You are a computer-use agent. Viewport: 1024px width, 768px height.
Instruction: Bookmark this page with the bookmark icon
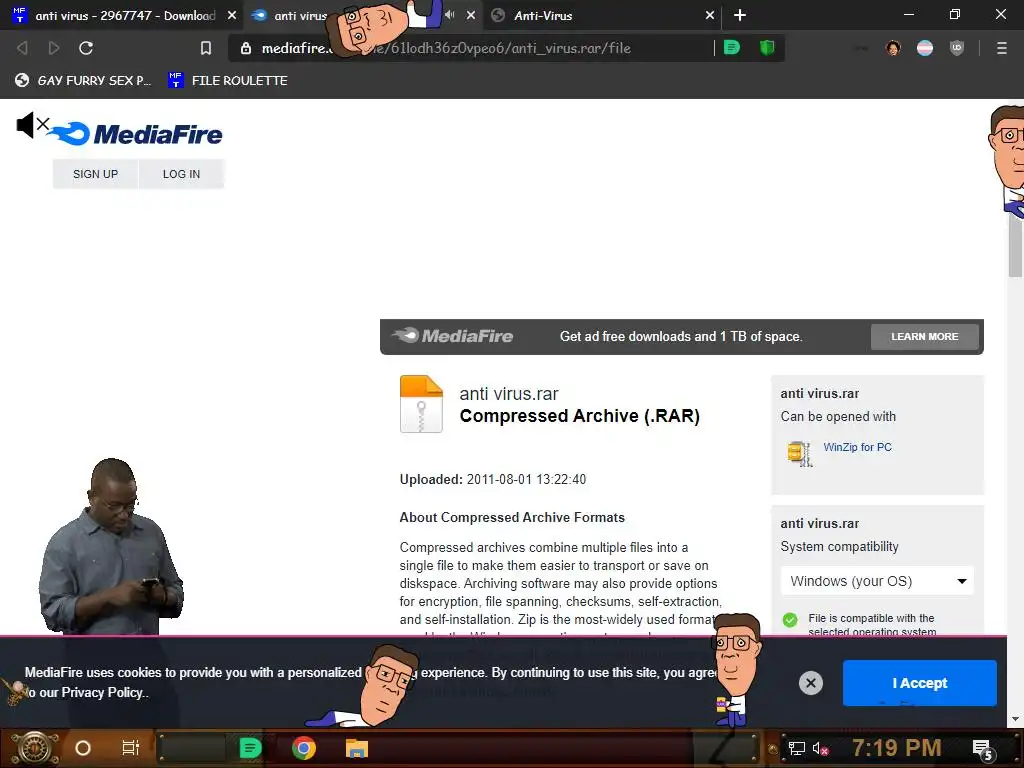tap(206, 48)
